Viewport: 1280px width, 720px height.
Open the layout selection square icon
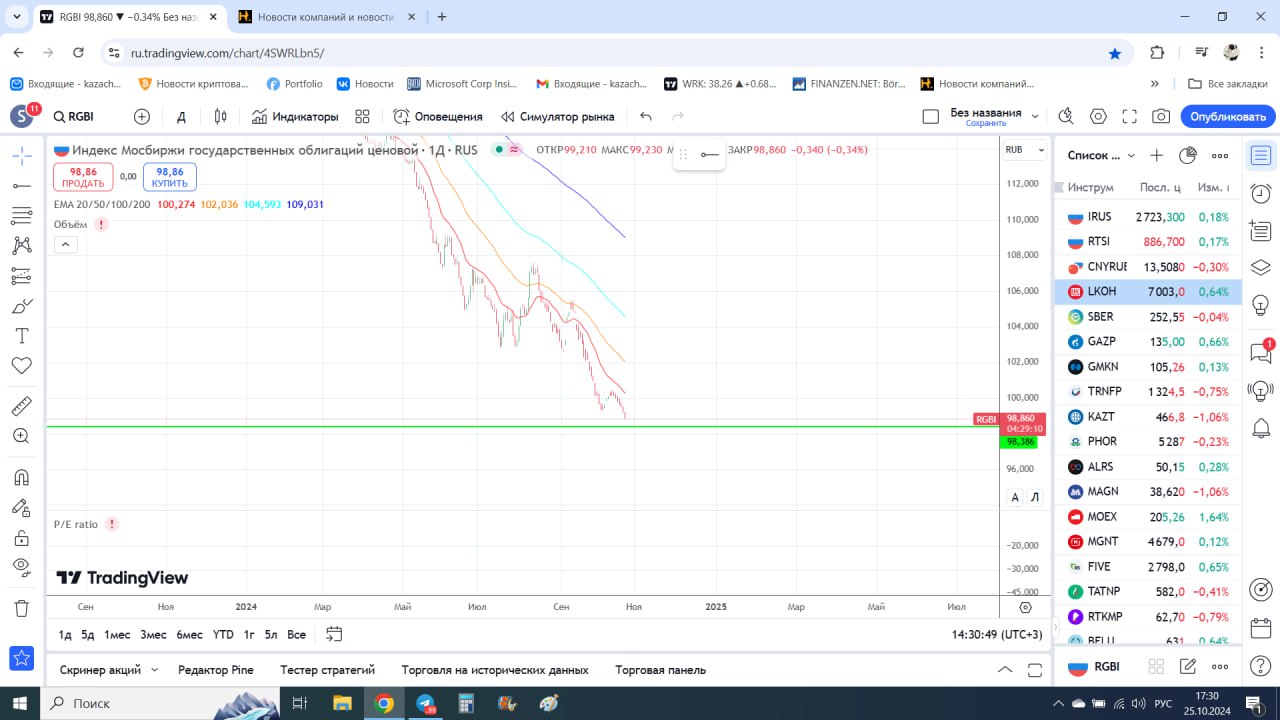click(x=930, y=116)
